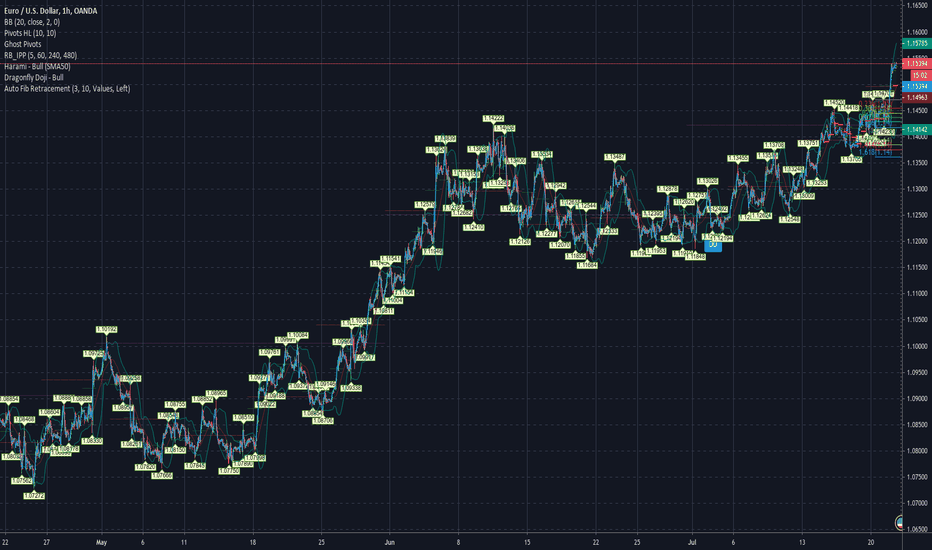Click the green 1.14142 price label
Image resolution: width=932 pixels, height=550 pixels.
[917, 129]
